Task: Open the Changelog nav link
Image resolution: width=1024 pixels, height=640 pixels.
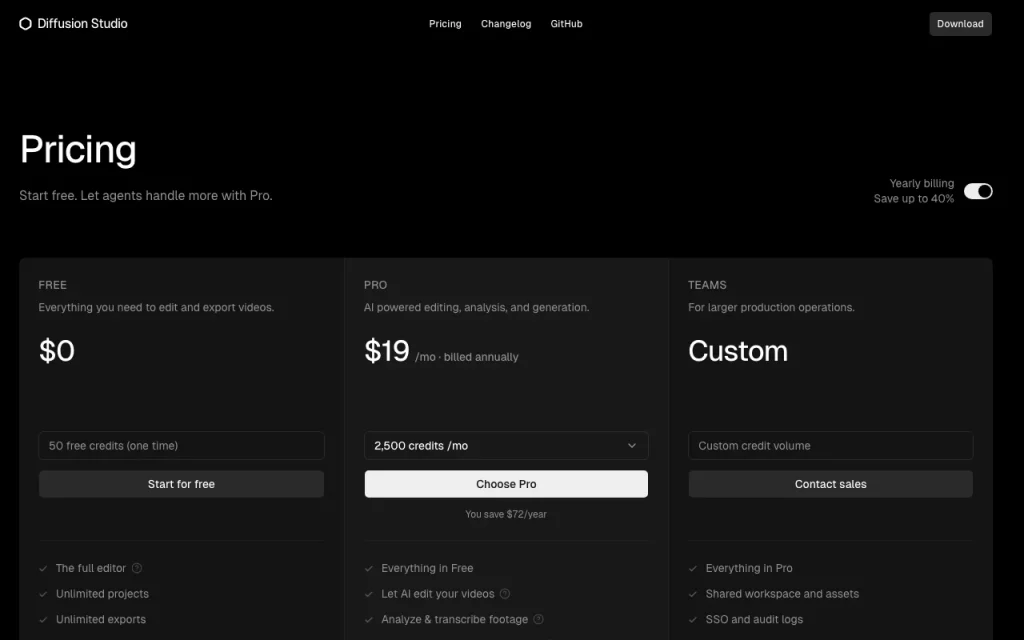Action: (x=506, y=24)
